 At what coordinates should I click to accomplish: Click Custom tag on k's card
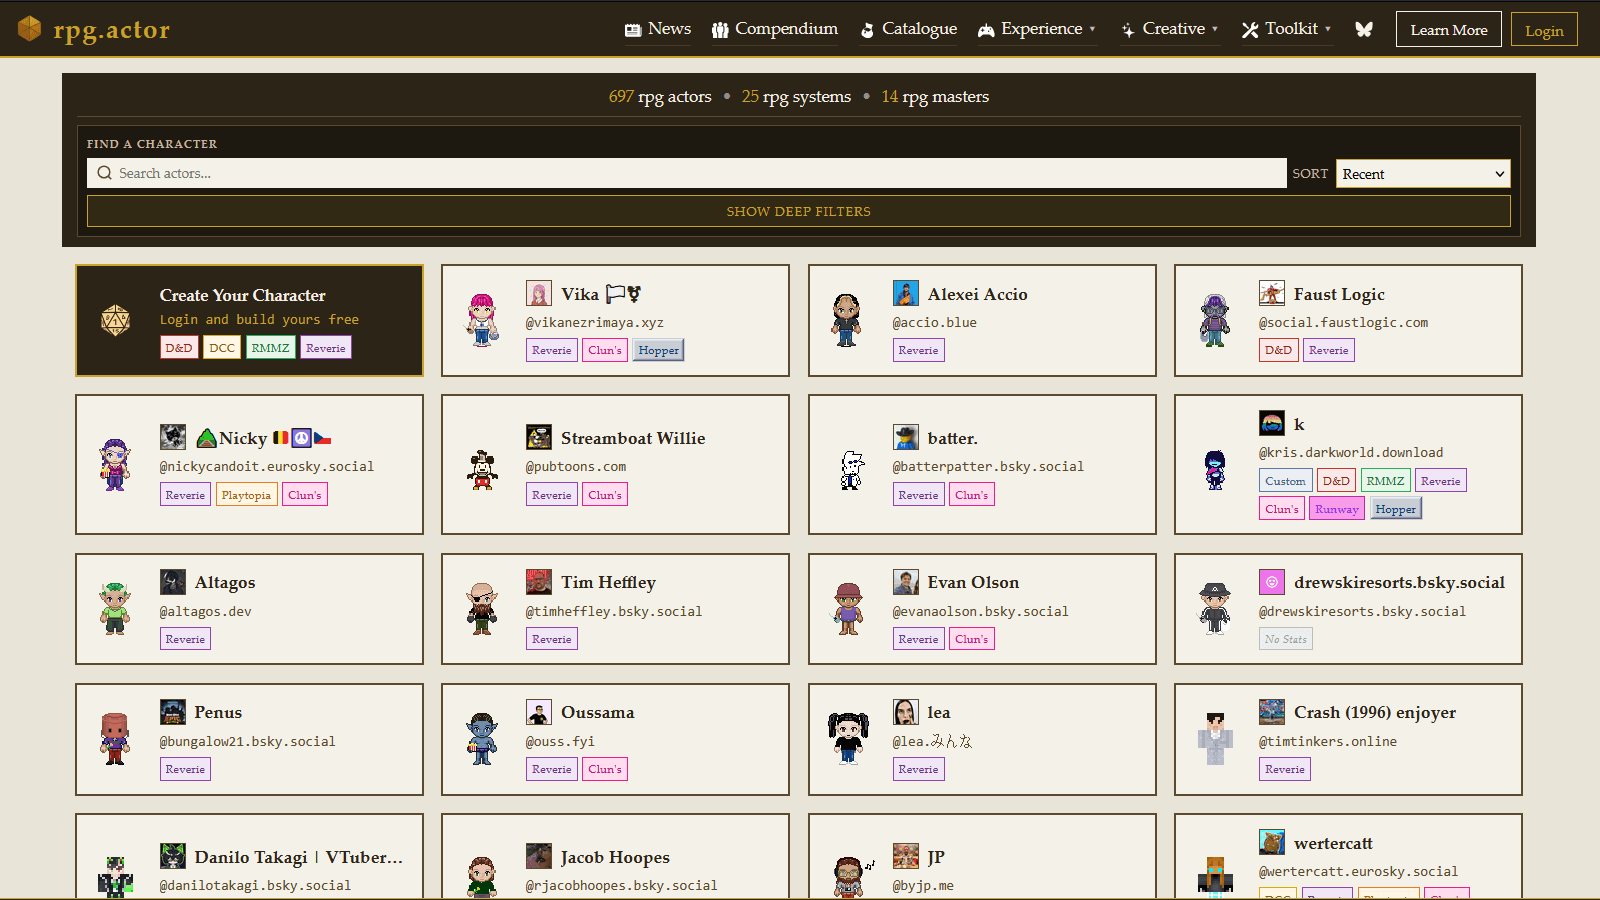click(x=1285, y=481)
